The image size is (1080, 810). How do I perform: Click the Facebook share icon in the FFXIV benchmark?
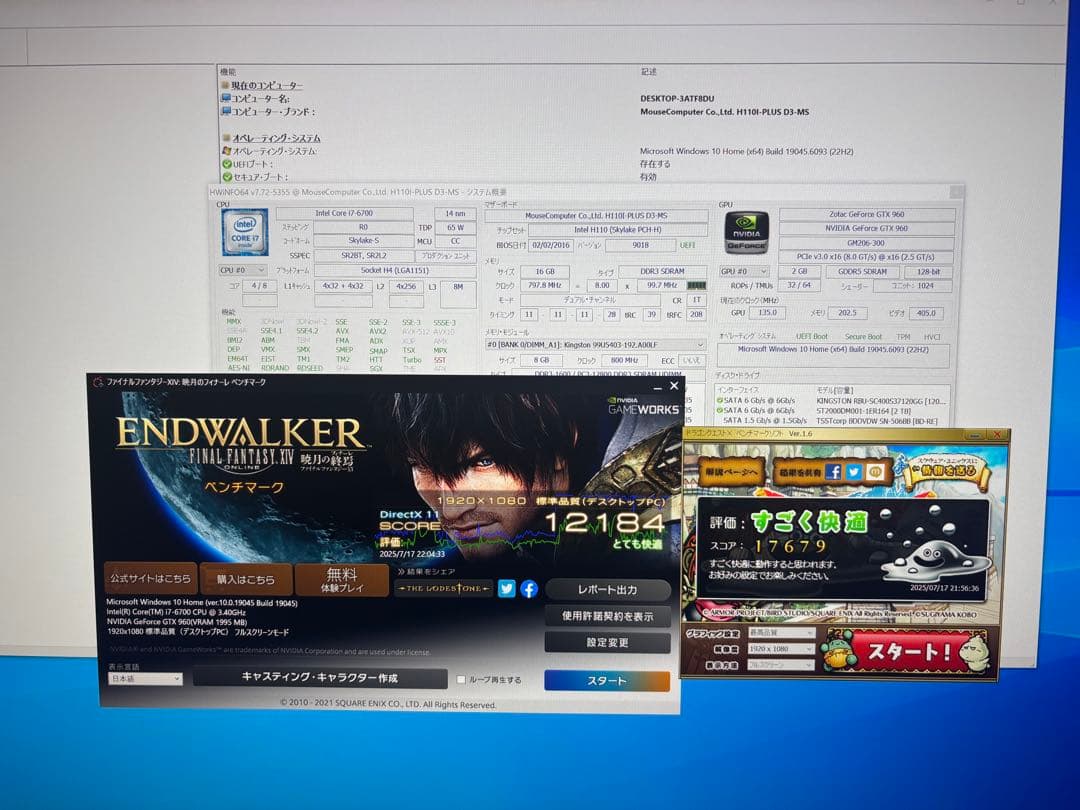click(527, 588)
